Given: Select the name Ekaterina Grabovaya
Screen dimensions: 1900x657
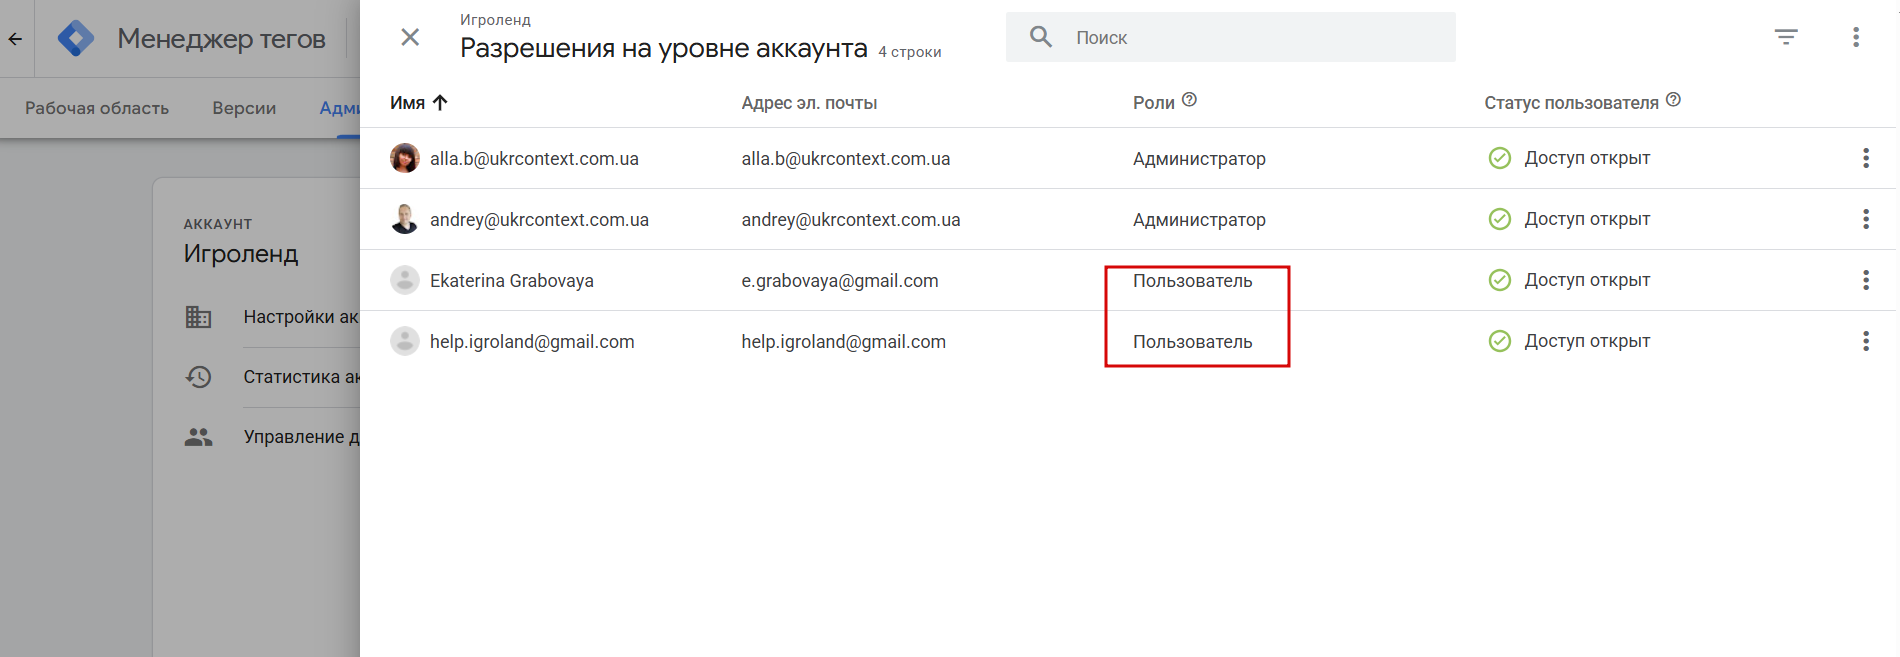Looking at the screenshot, I should point(512,281).
